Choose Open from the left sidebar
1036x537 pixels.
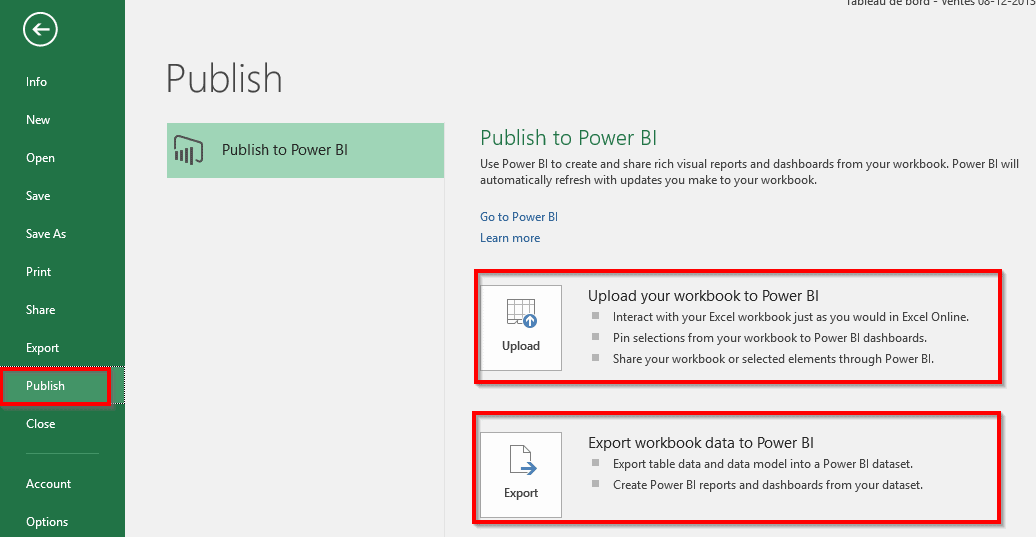(x=41, y=158)
